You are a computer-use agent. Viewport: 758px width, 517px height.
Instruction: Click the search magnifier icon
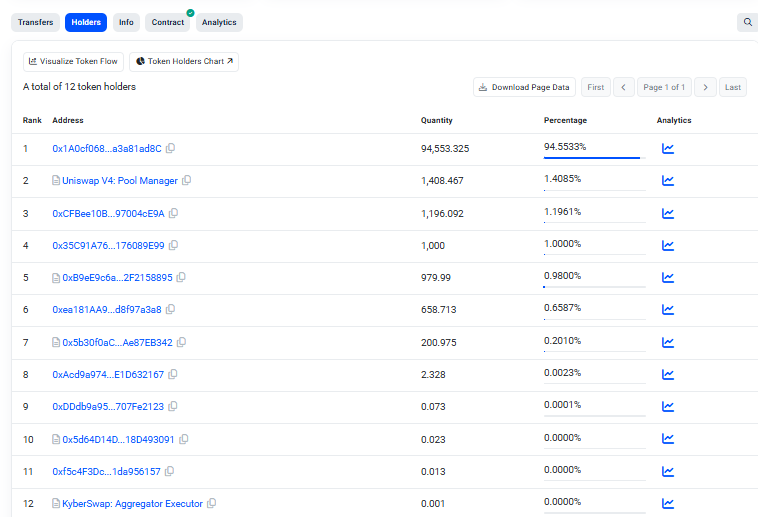coord(747,22)
